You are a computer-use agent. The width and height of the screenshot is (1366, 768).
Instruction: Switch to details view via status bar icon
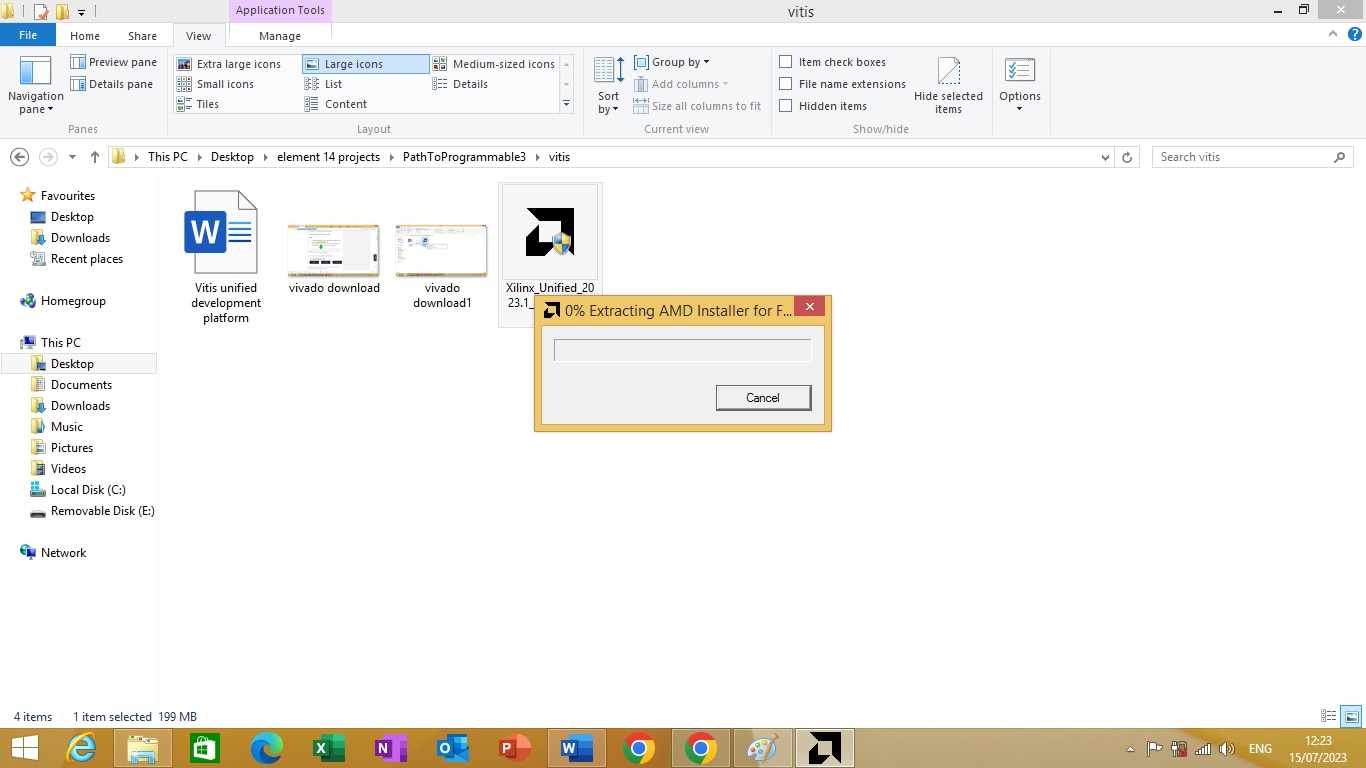1329,716
